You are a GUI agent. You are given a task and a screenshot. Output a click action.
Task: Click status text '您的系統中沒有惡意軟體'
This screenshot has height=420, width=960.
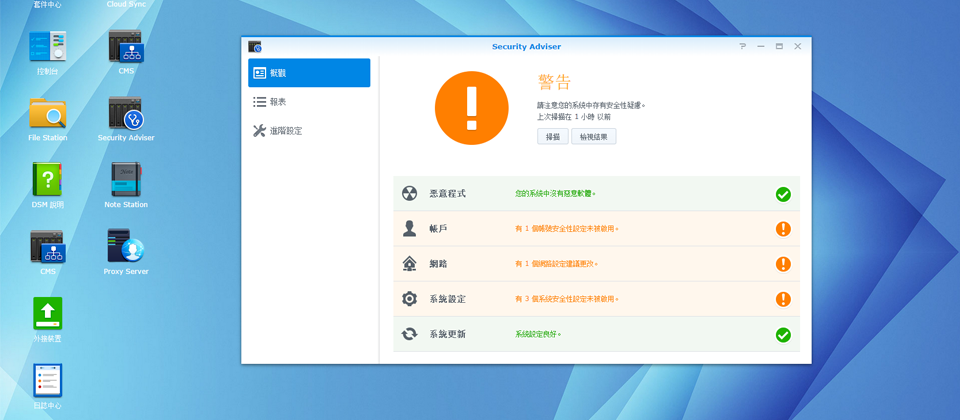tap(555, 193)
